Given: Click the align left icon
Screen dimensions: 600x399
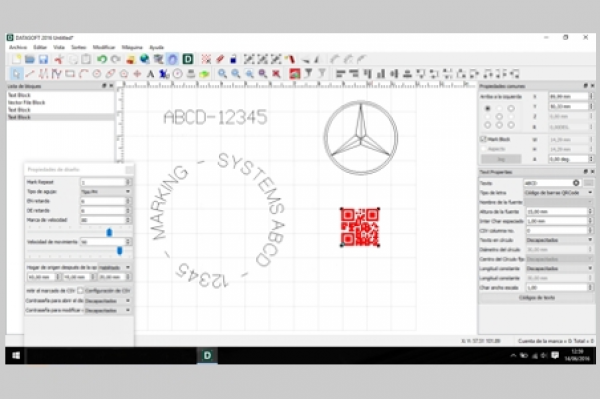Looking at the screenshot, I should 340,73.
